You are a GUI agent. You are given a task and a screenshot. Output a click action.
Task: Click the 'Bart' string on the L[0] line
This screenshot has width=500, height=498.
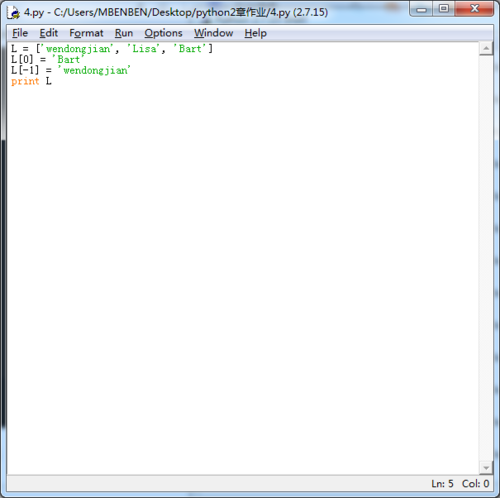coord(68,59)
